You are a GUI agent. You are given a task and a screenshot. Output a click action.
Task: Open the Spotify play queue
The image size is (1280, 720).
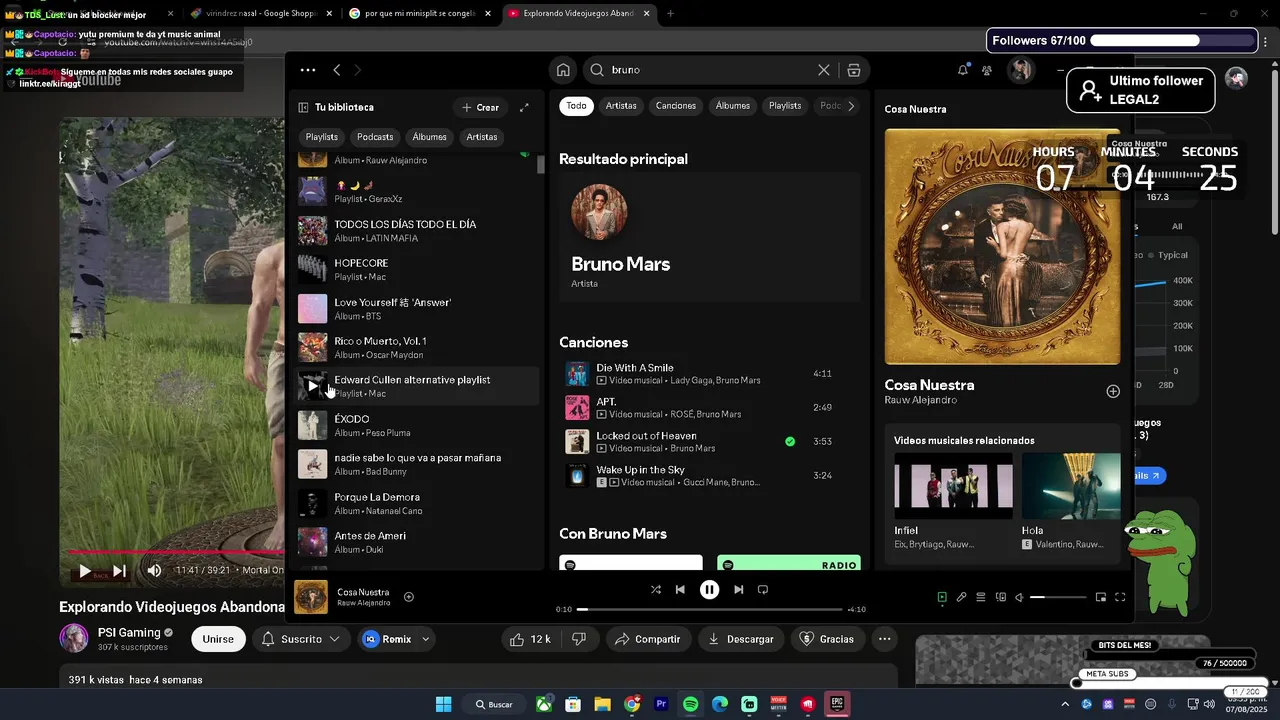[x=981, y=597]
